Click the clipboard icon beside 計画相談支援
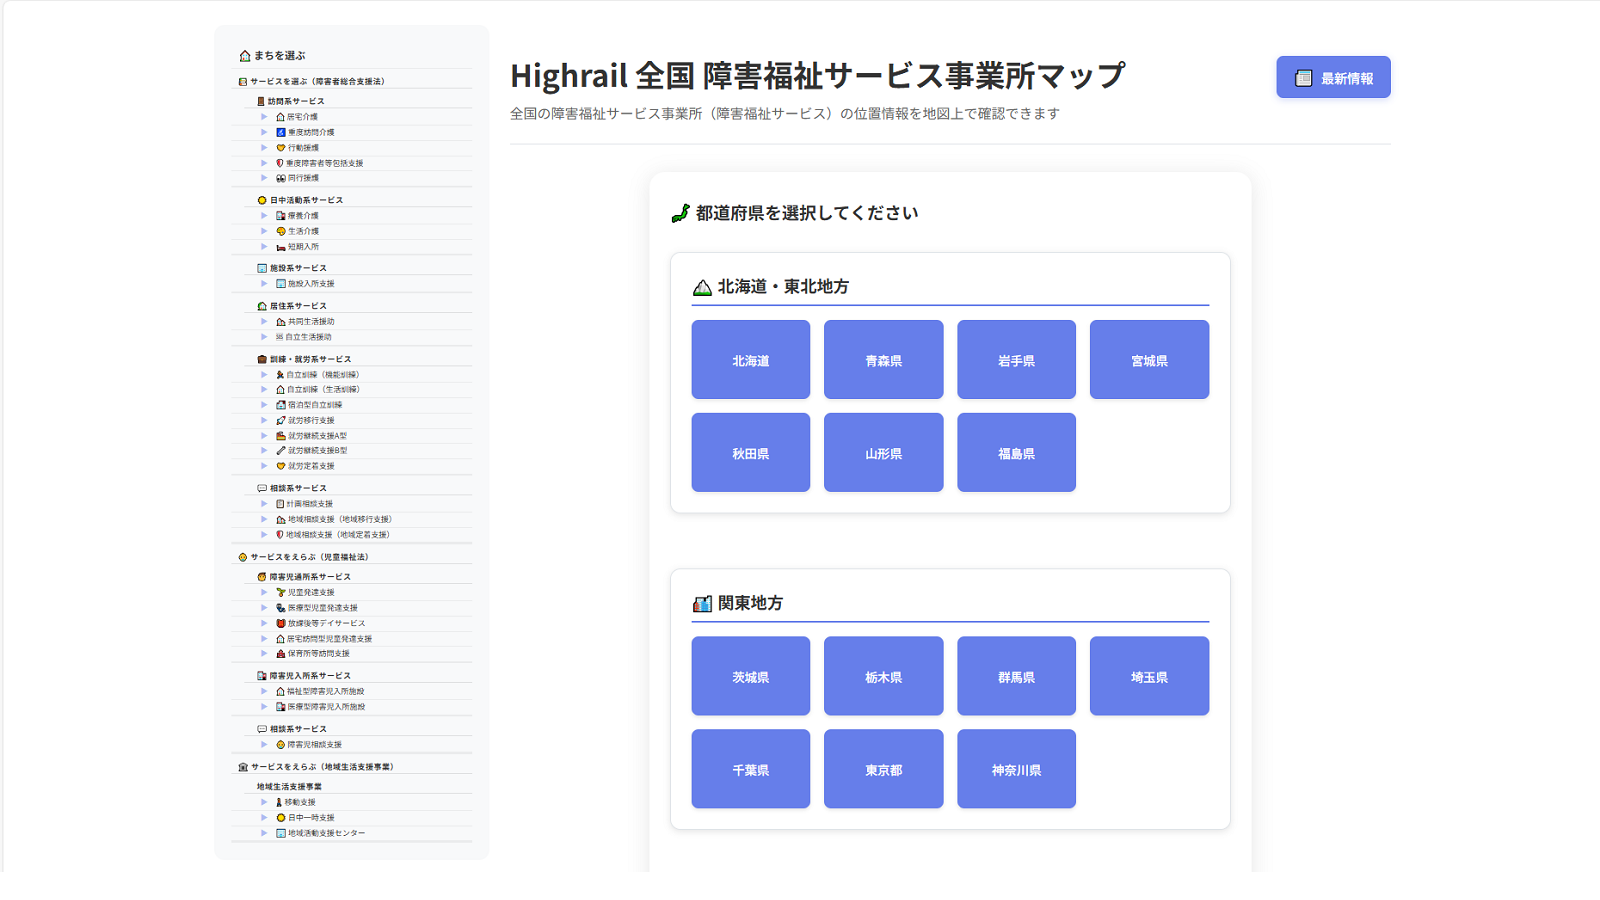Image resolution: width=1600 pixels, height=900 pixels. [x=280, y=504]
